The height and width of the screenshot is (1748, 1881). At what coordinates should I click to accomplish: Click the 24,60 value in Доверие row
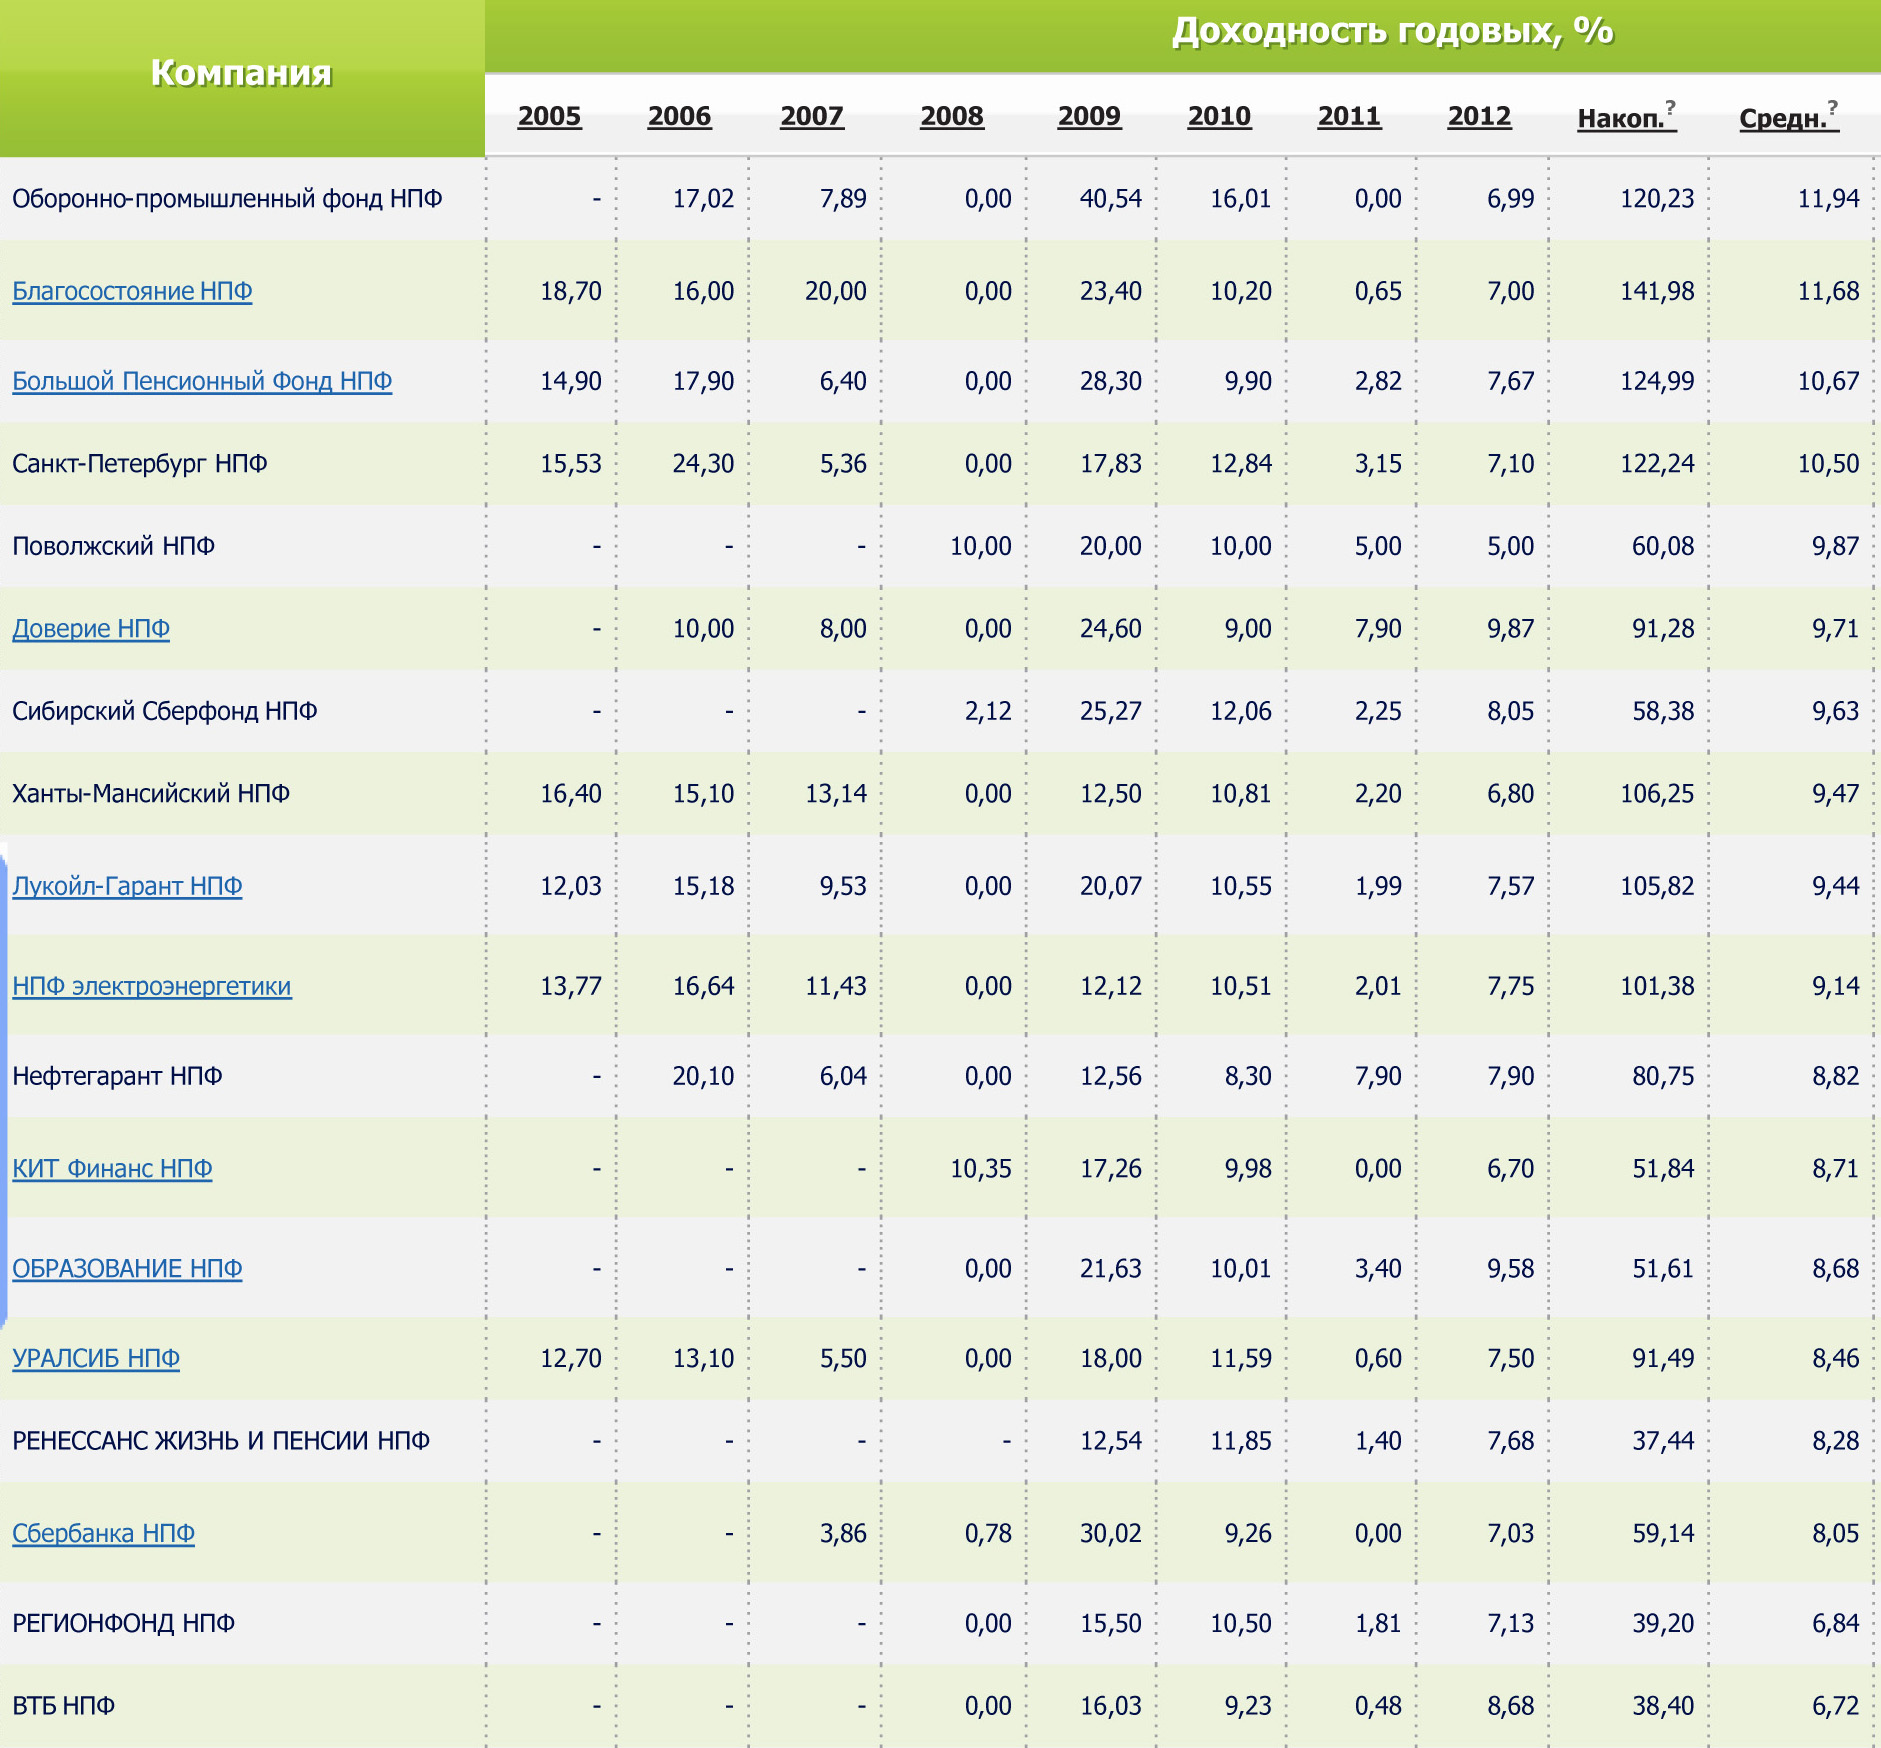click(x=1110, y=628)
